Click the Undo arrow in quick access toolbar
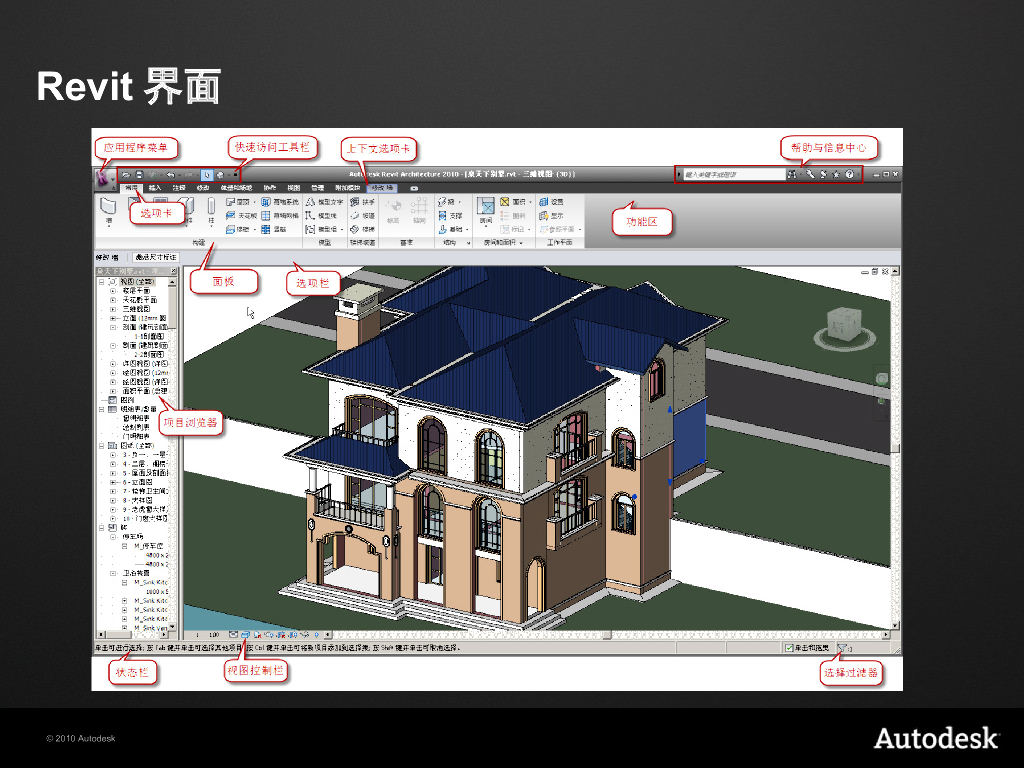 tap(170, 175)
